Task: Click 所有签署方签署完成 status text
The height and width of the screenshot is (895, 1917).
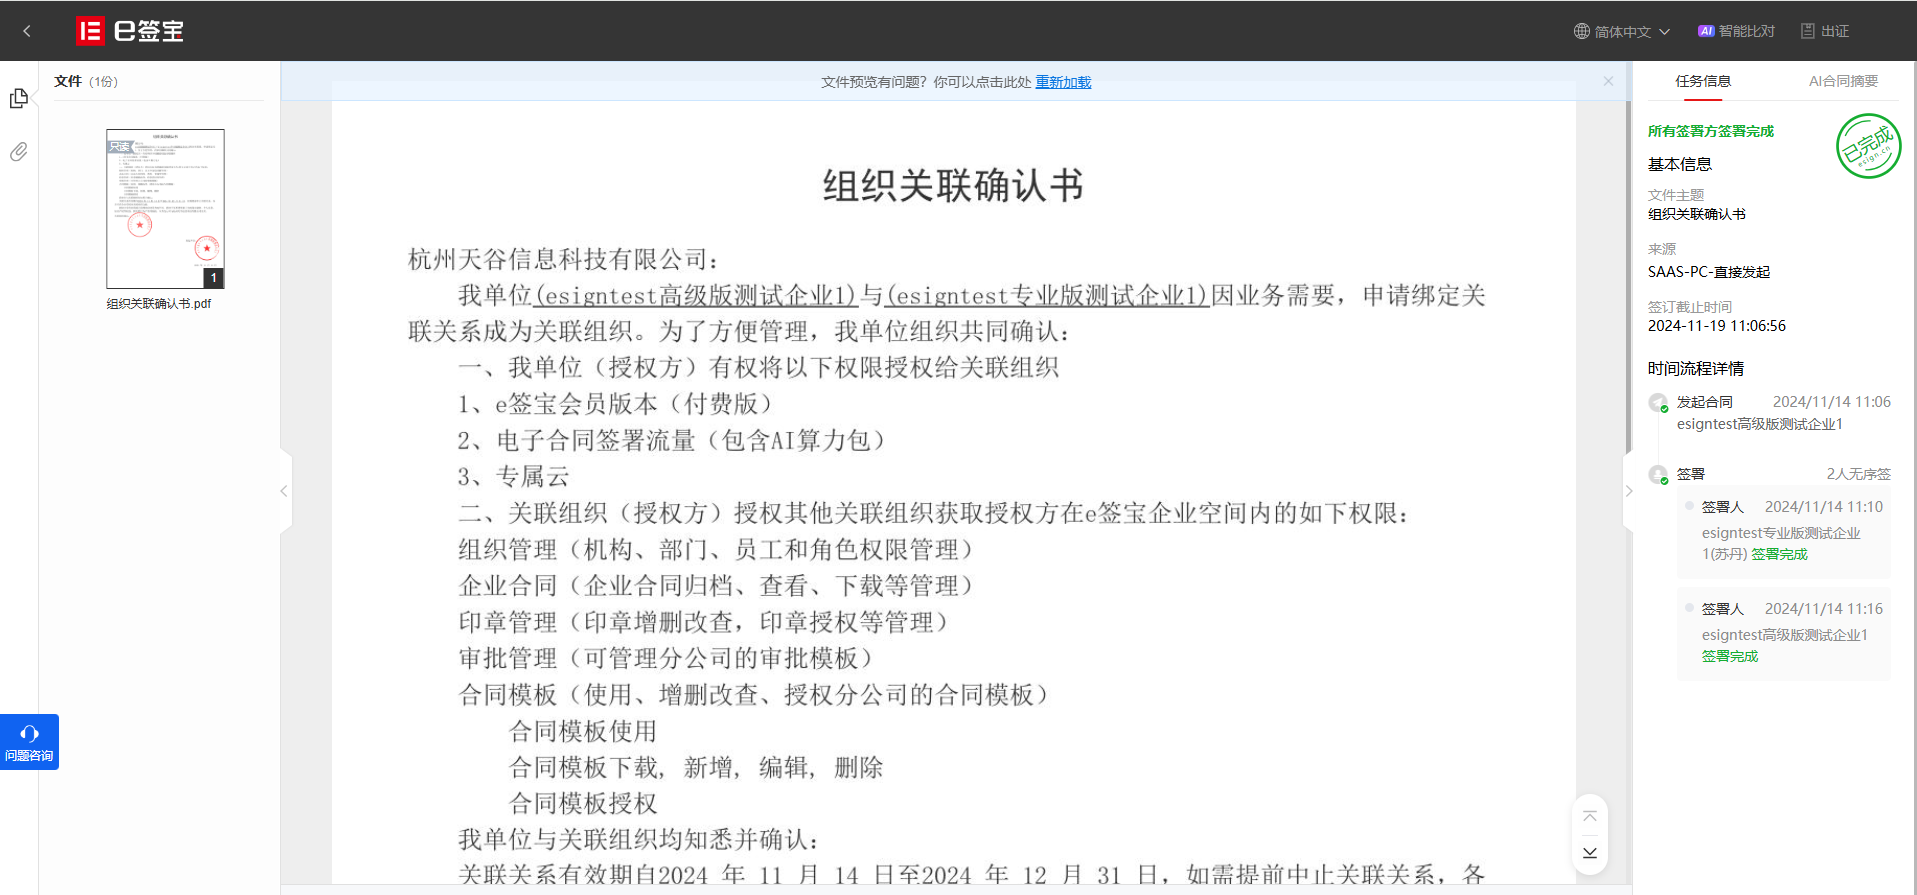Action: [x=1710, y=131]
